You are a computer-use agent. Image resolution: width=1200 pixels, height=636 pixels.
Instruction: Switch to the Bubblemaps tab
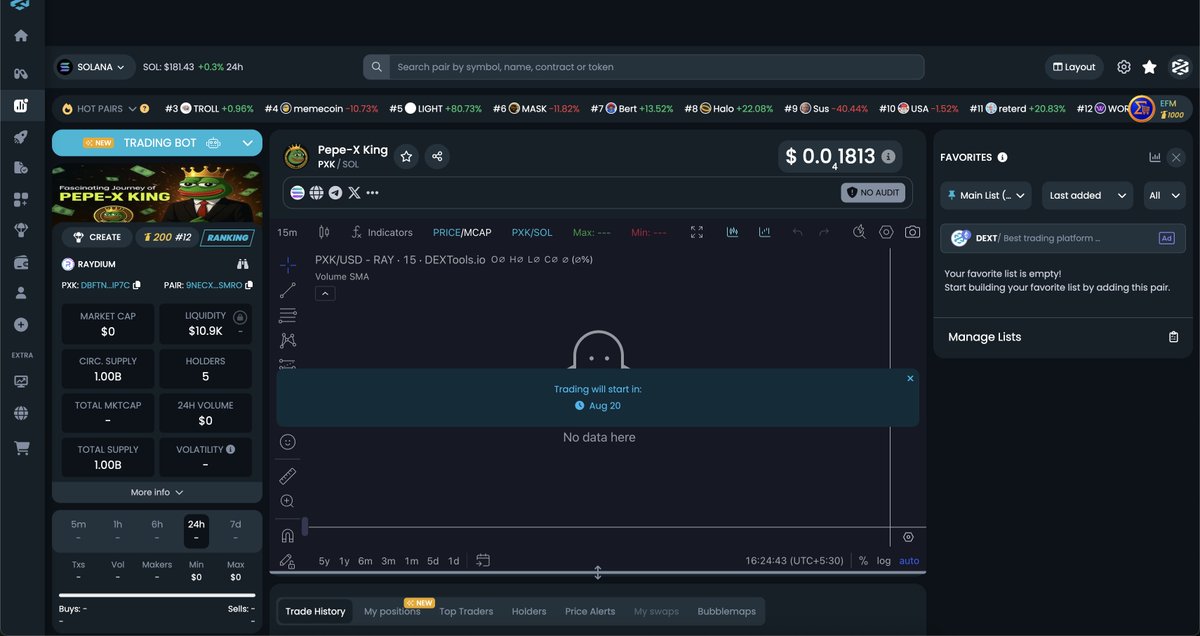pos(727,611)
